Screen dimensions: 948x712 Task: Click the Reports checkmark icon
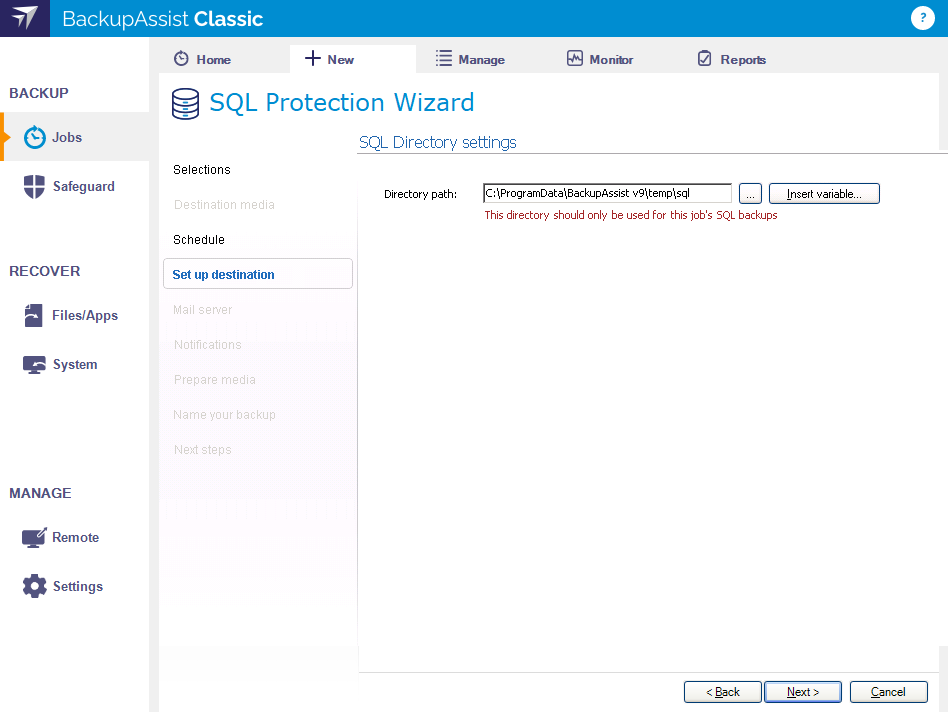[x=705, y=59]
